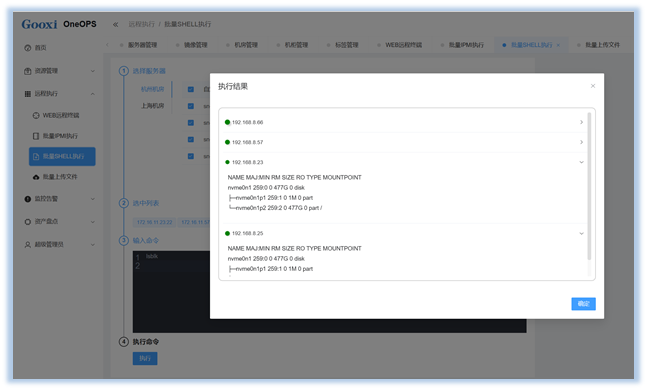Click the cloud upload icon for 批量上传文件
This screenshot has height=390, width=647.
[36, 177]
